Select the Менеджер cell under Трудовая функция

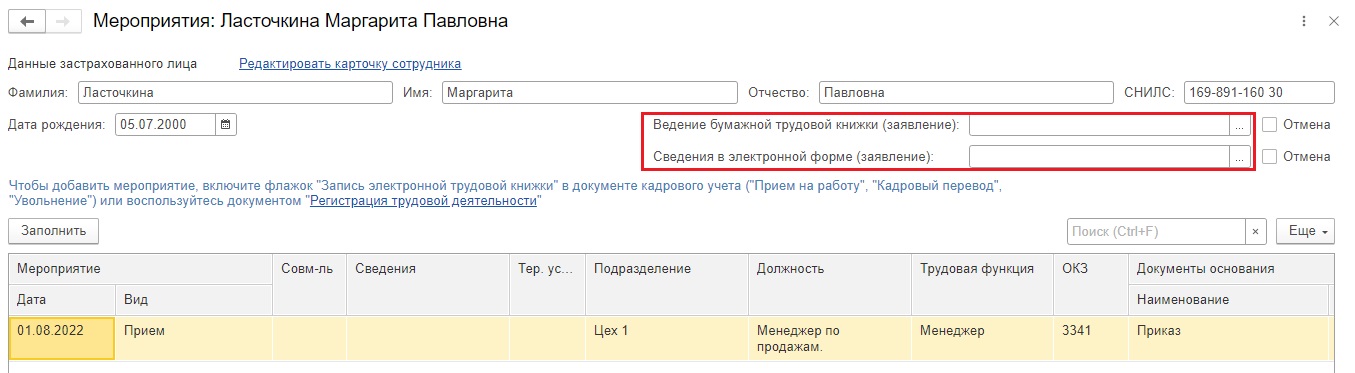click(x=982, y=338)
